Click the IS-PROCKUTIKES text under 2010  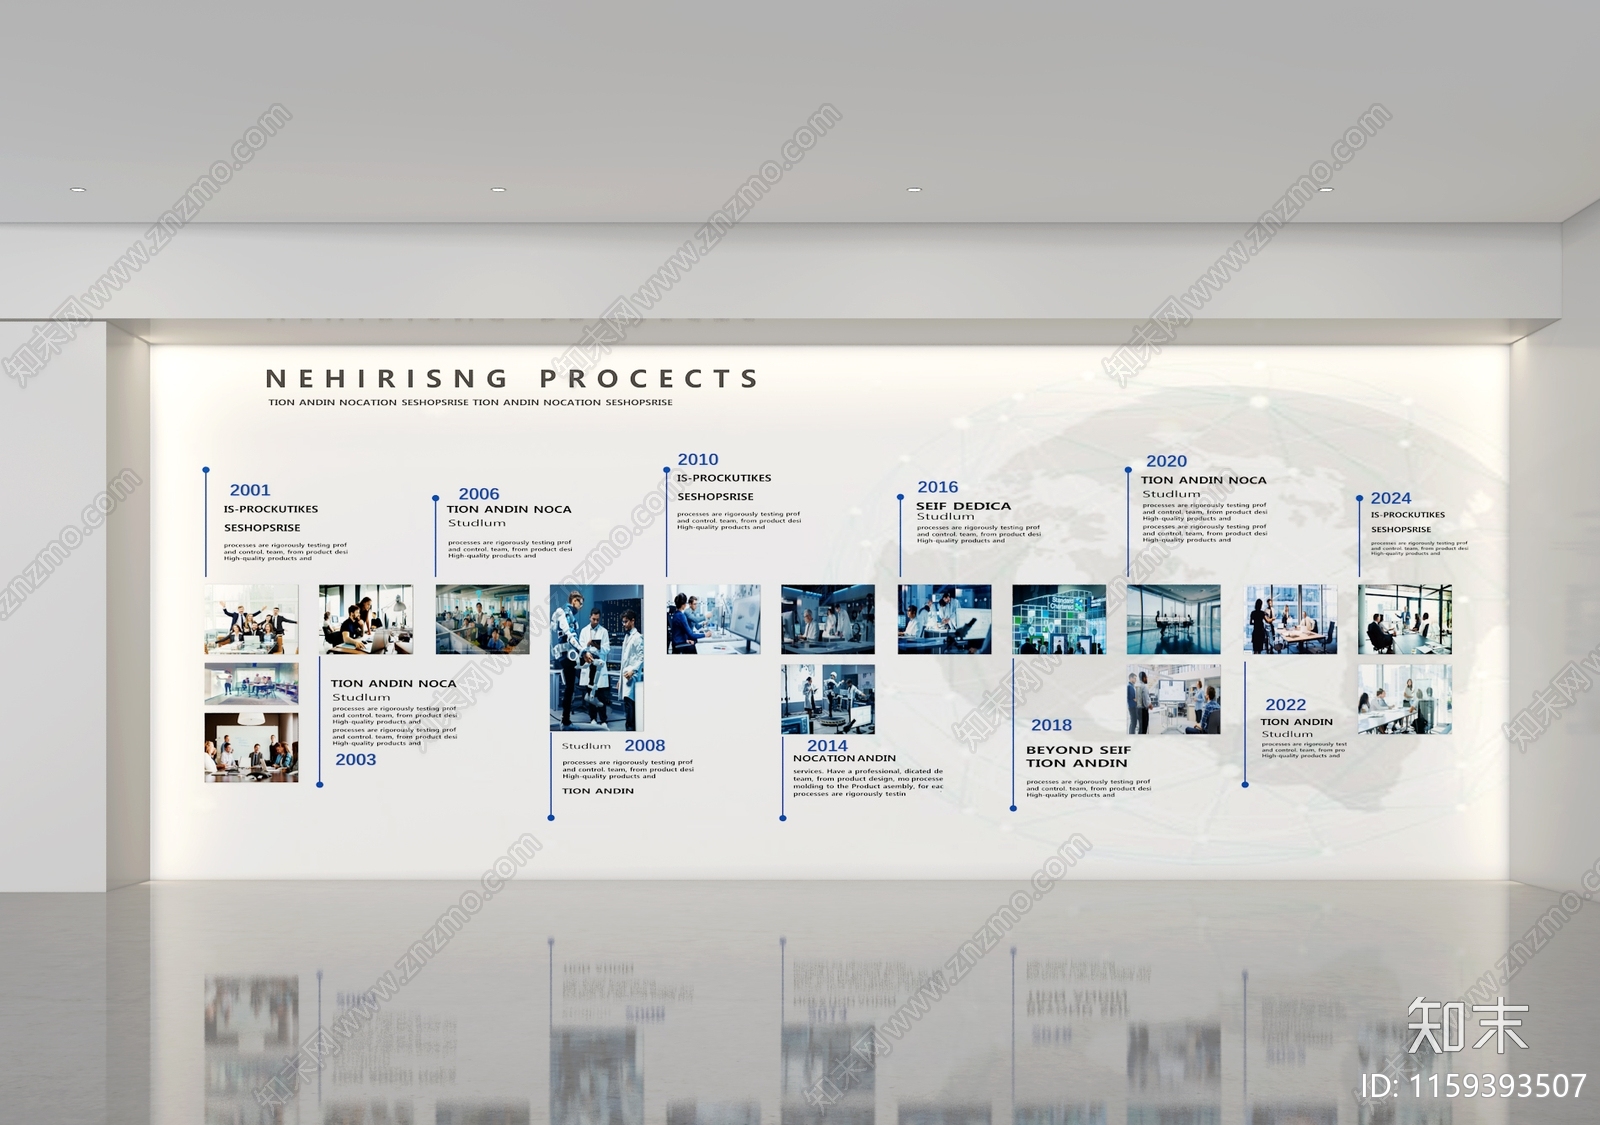tap(724, 478)
